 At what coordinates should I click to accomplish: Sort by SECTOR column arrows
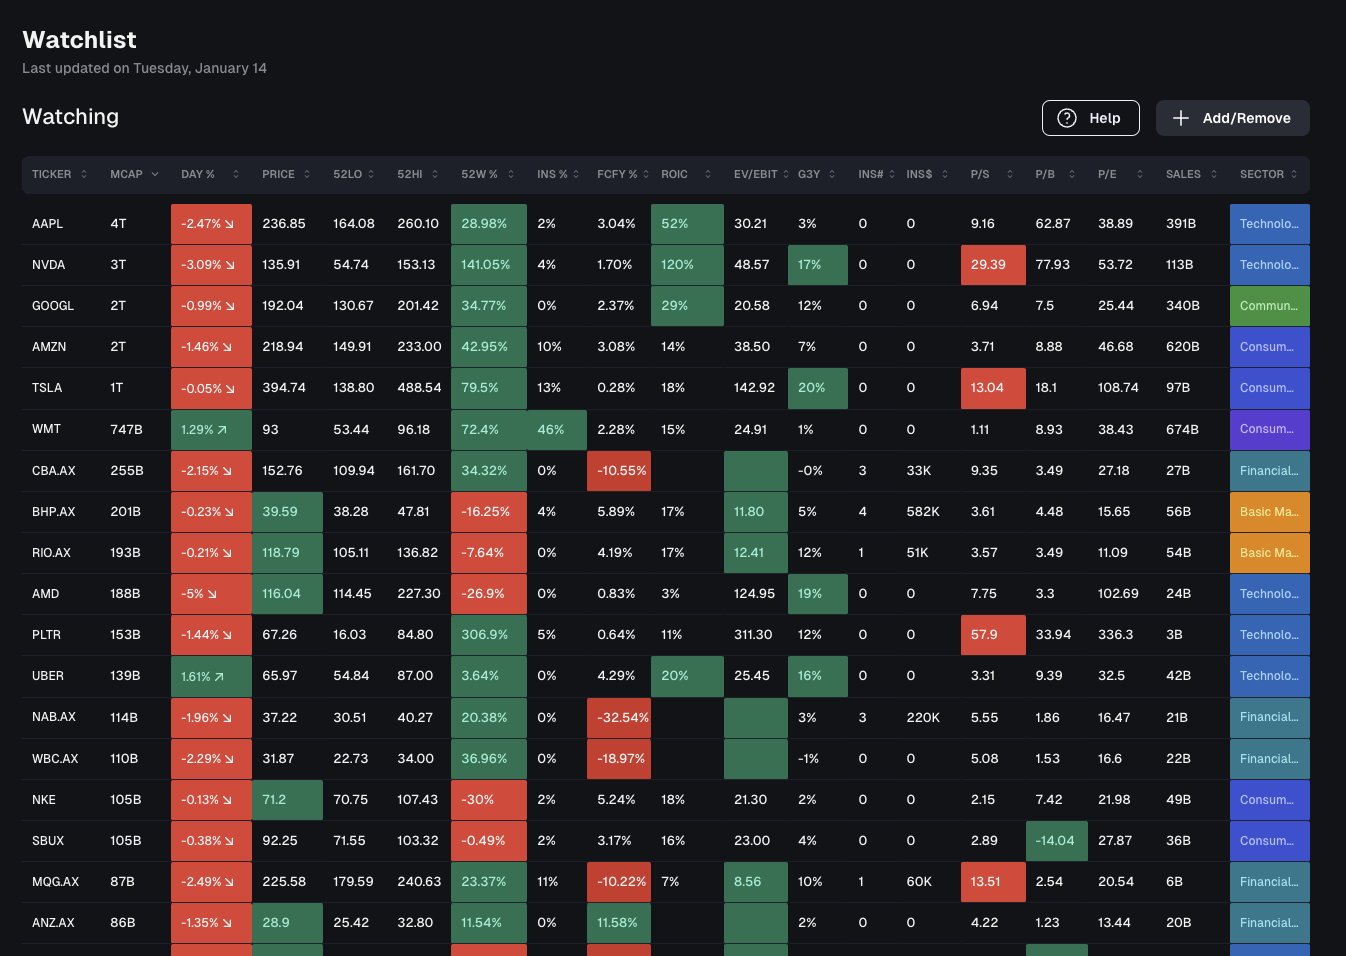click(1294, 174)
